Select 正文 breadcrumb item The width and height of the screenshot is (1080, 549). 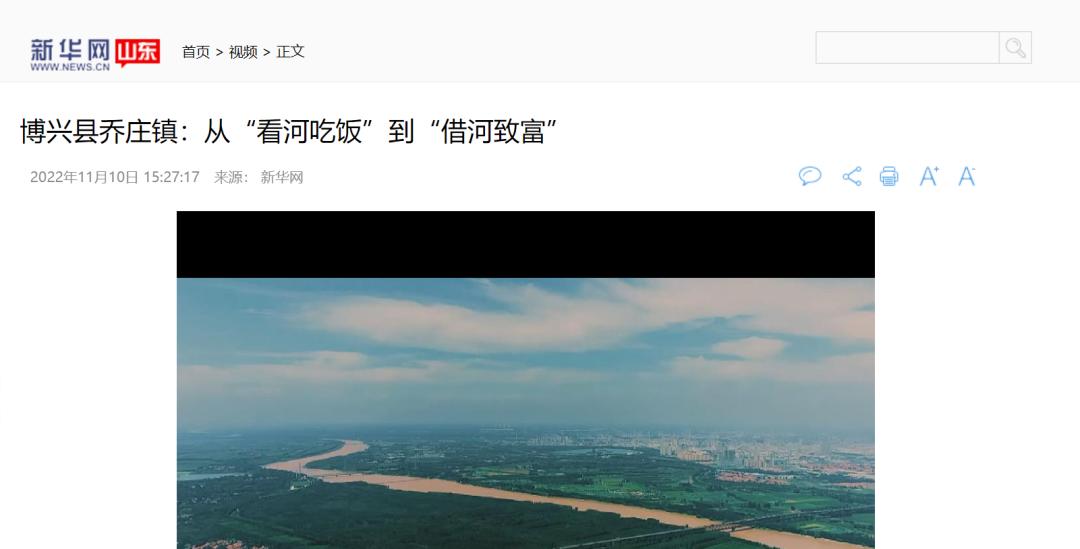click(290, 52)
